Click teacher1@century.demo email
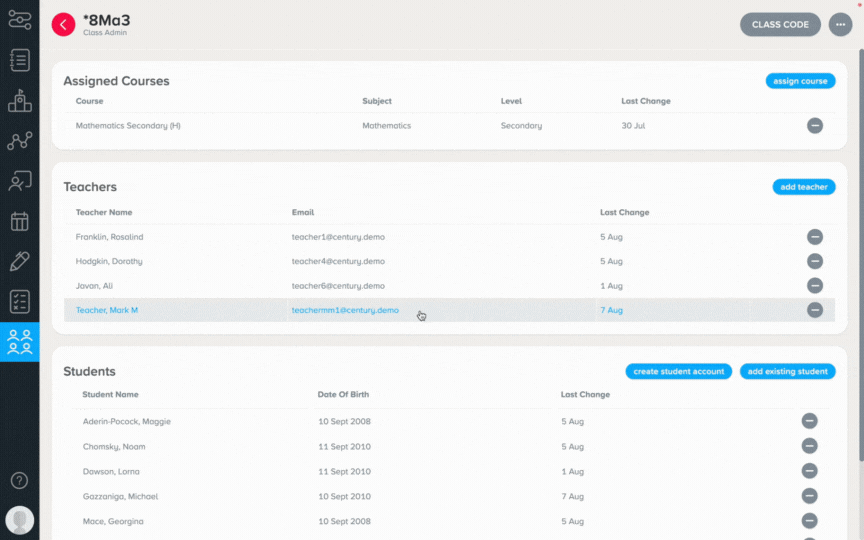Image resolution: width=864 pixels, height=540 pixels. pos(338,237)
